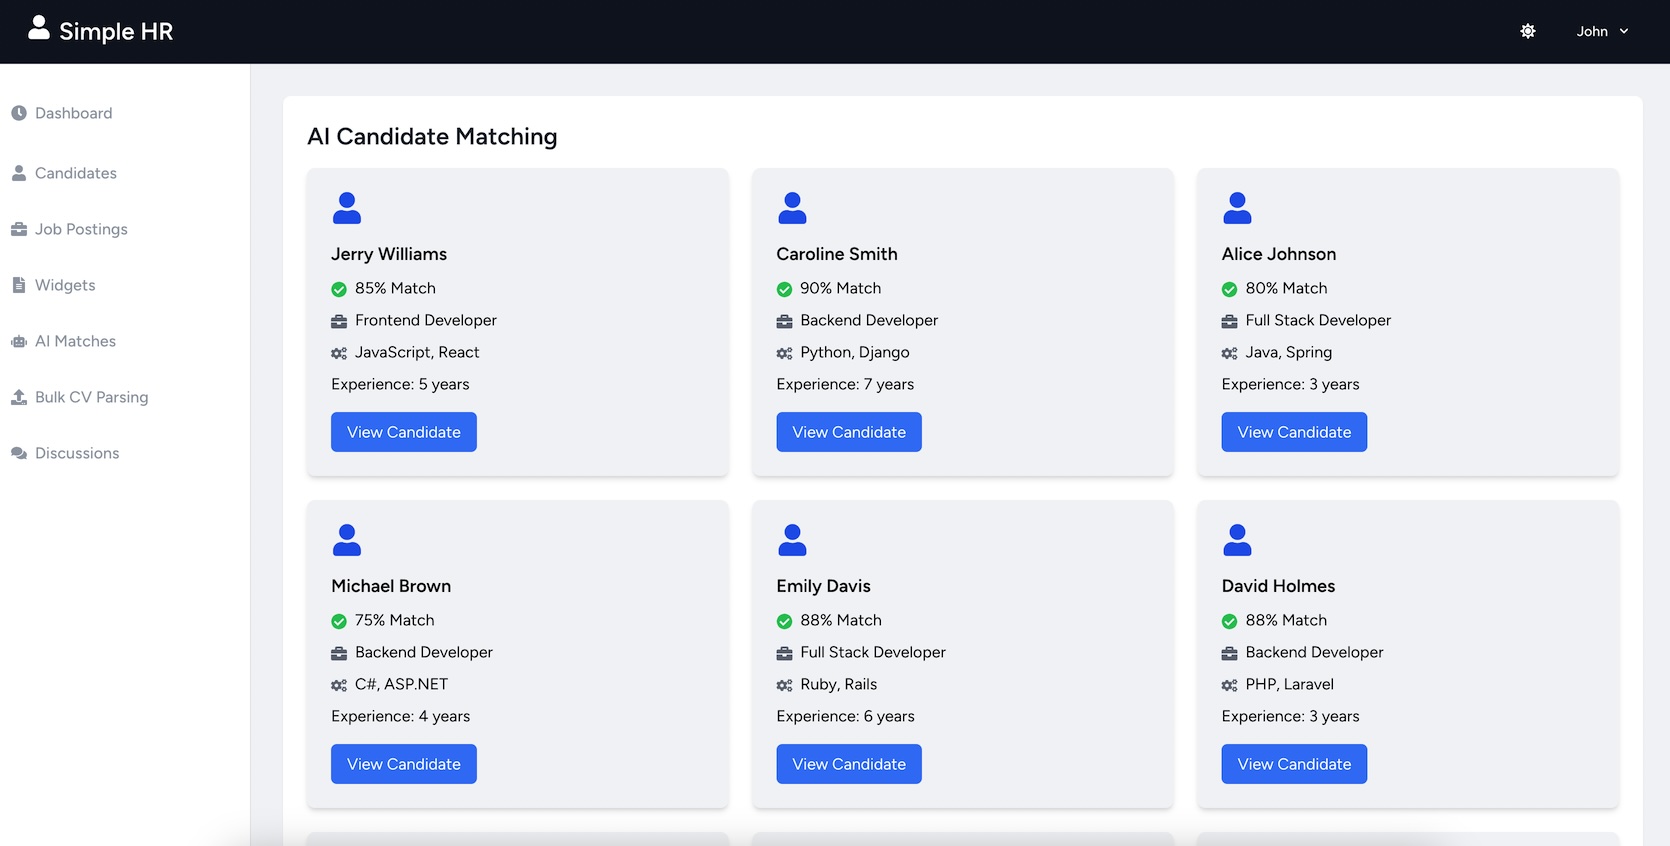The width and height of the screenshot is (1670, 846).
Task: Click the Widgets document icon
Action: [x=19, y=285]
